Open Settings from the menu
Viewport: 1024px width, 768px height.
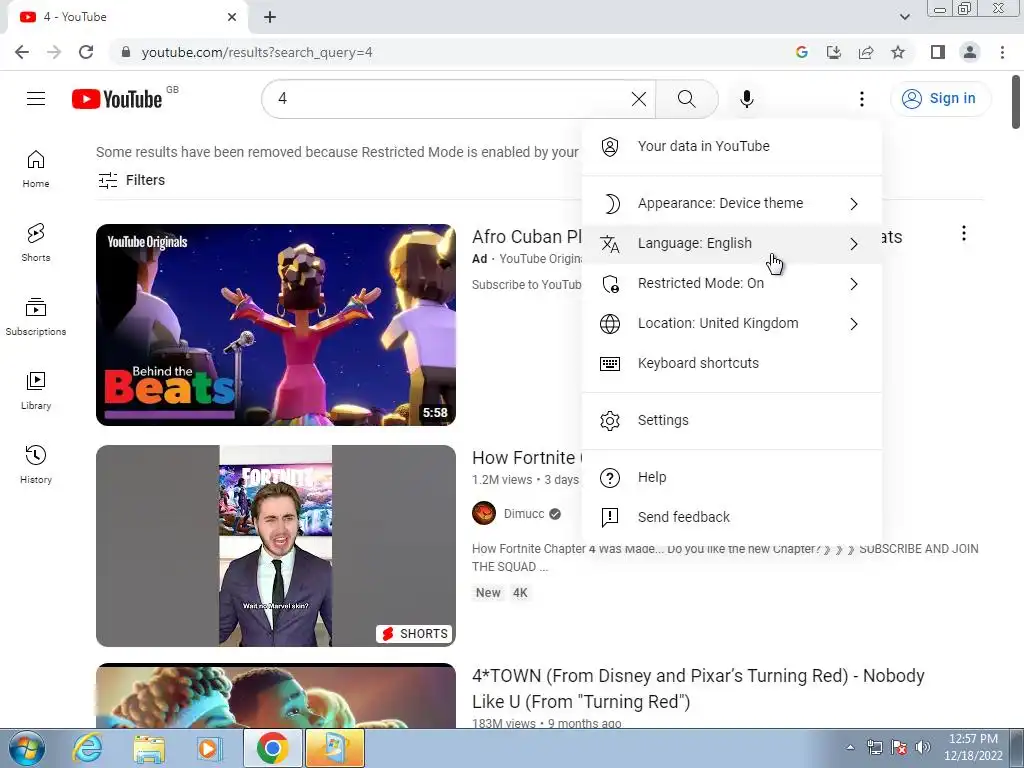[x=731, y=420]
